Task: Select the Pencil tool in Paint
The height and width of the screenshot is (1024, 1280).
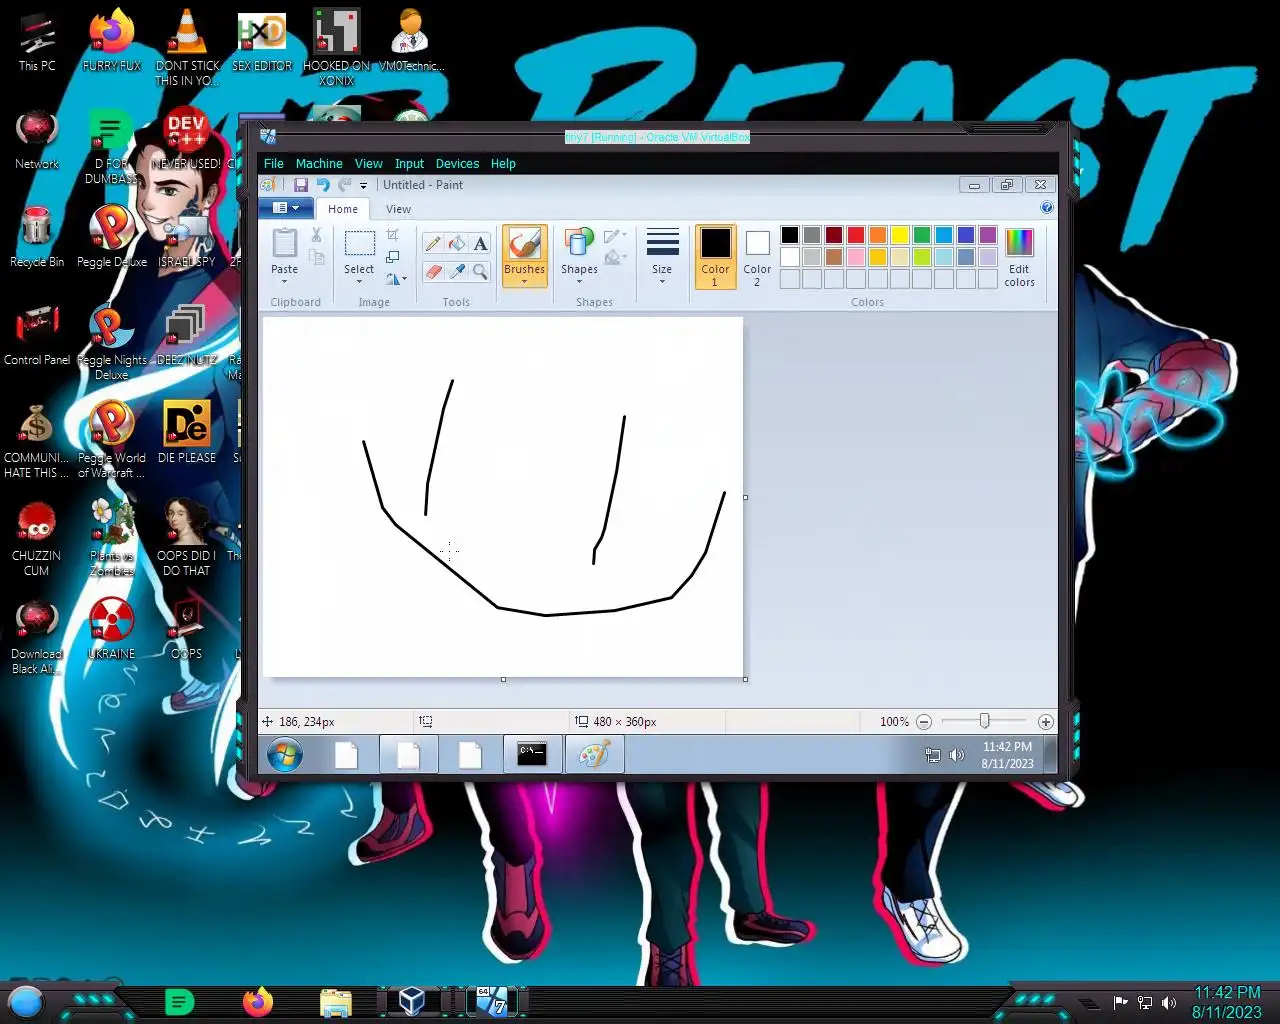Action: (x=433, y=244)
